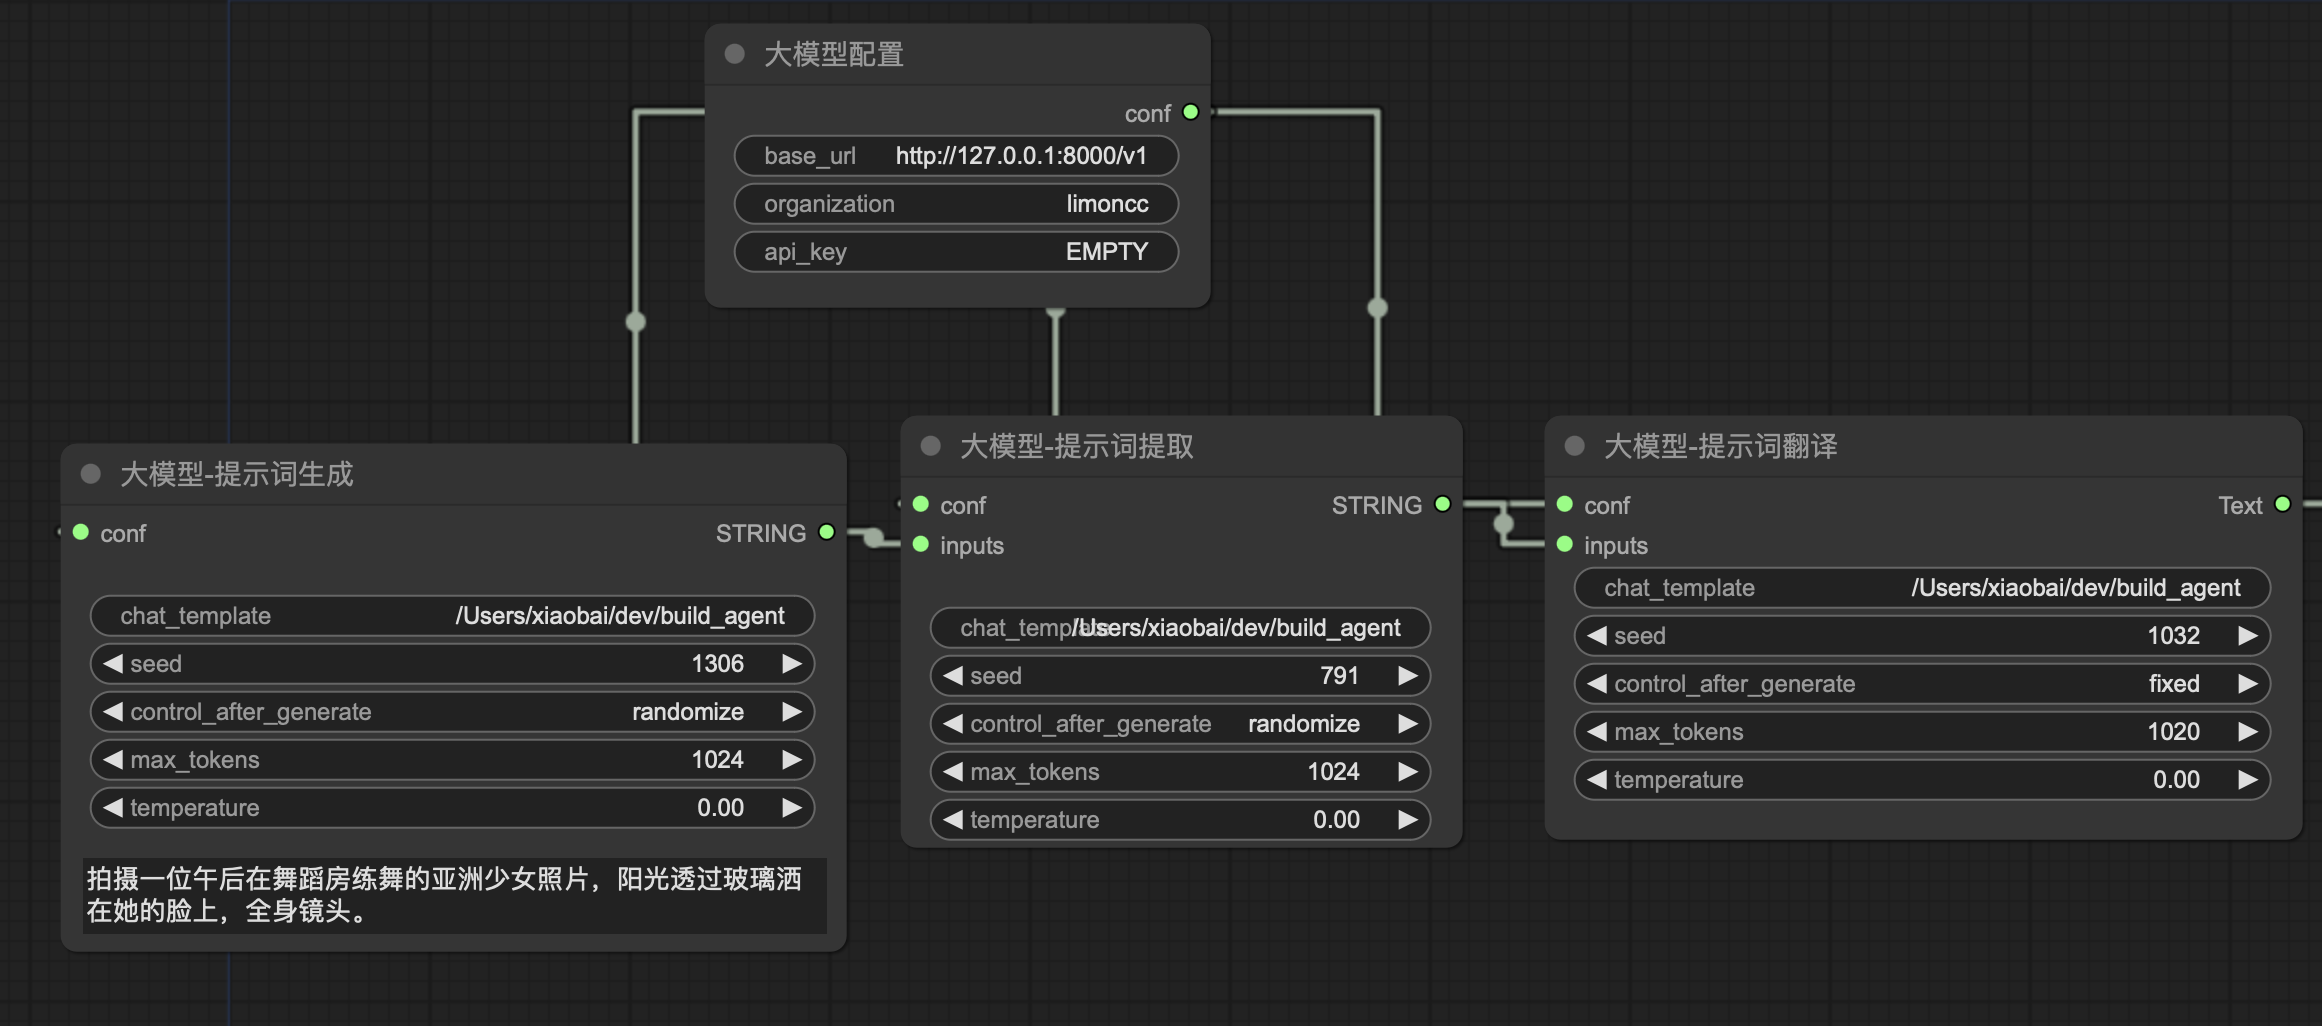Screen dimensions: 2322x1026
Task: Click the inputs port on 提示词提取 node
Action: pos(921,545)
